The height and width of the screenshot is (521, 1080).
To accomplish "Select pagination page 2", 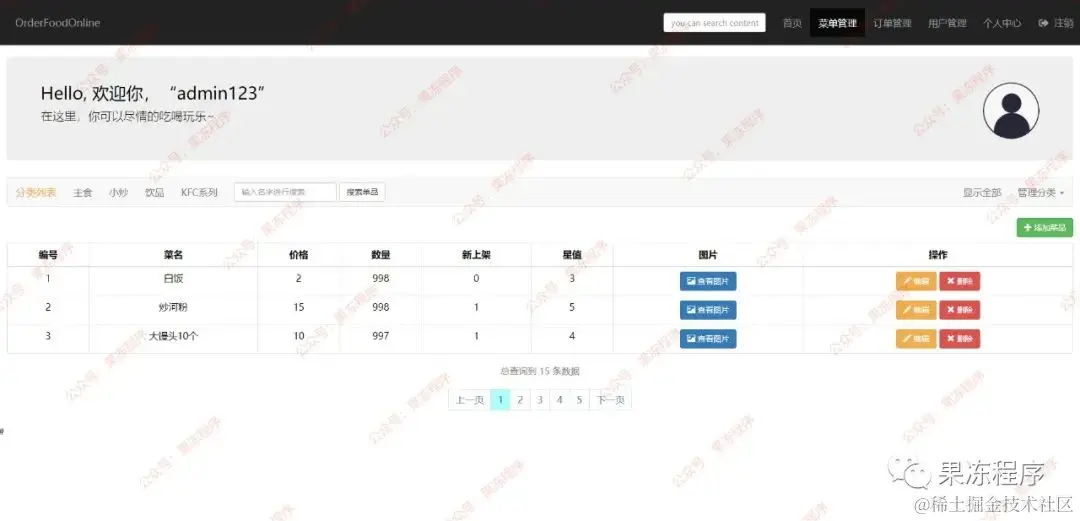I will [520, 400].
